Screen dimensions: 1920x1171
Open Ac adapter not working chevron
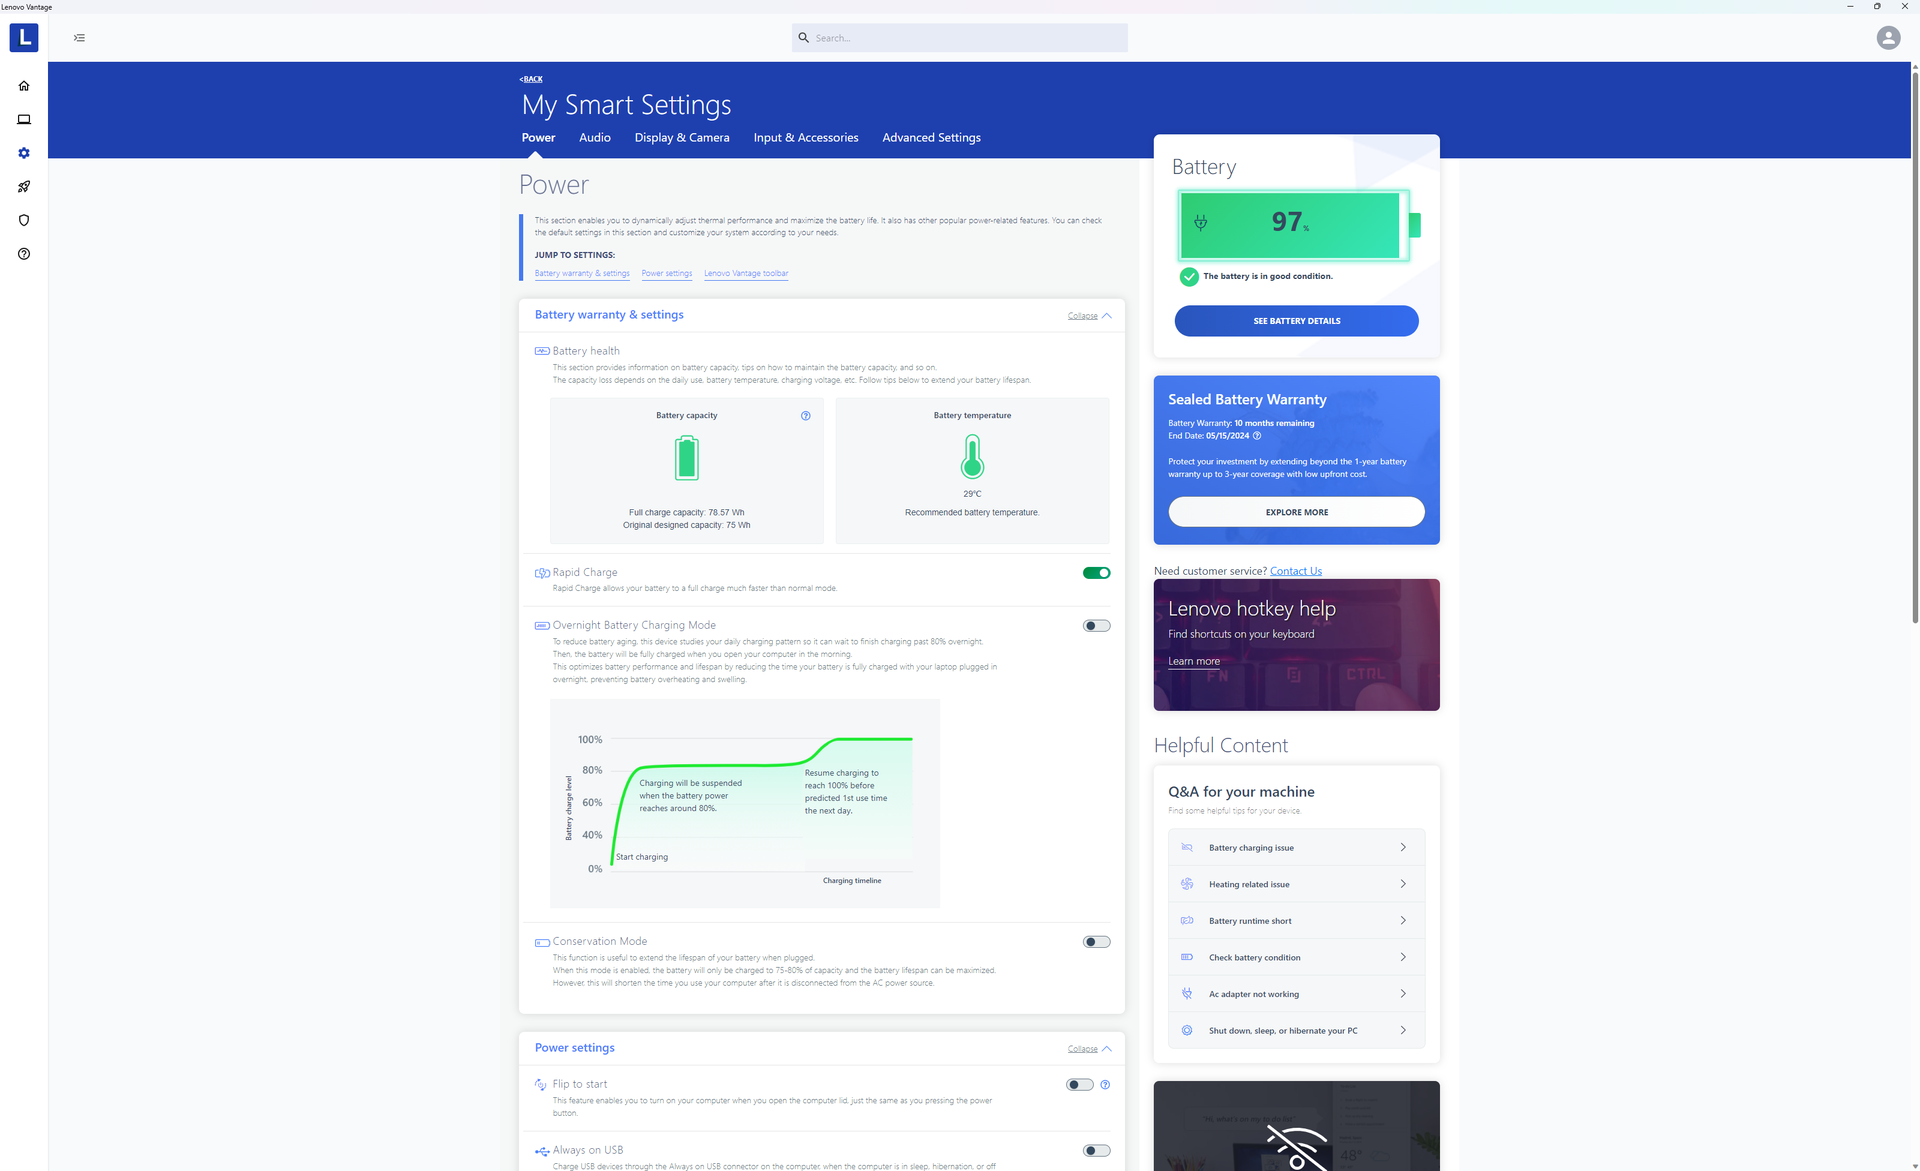point(1403,994)
